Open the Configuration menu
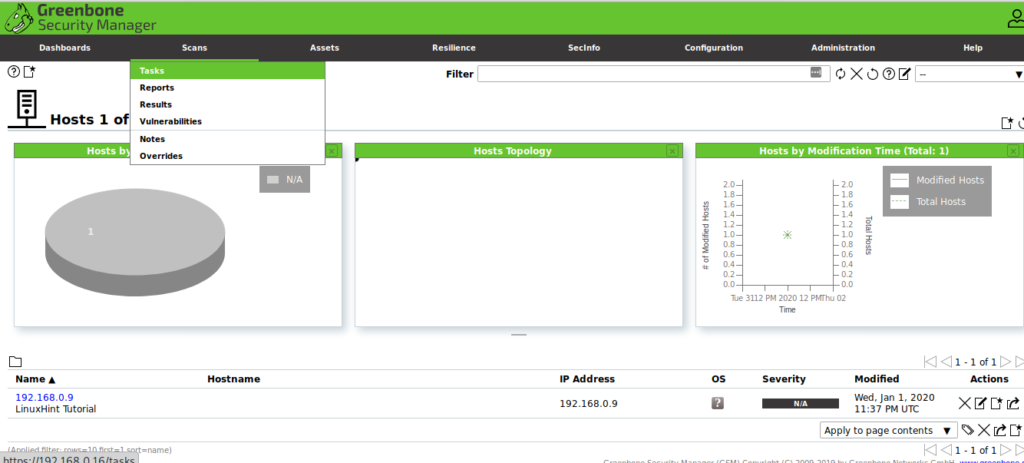This screenshot has height=463, width=1024. pyautogui.click(x=713, y=48)
